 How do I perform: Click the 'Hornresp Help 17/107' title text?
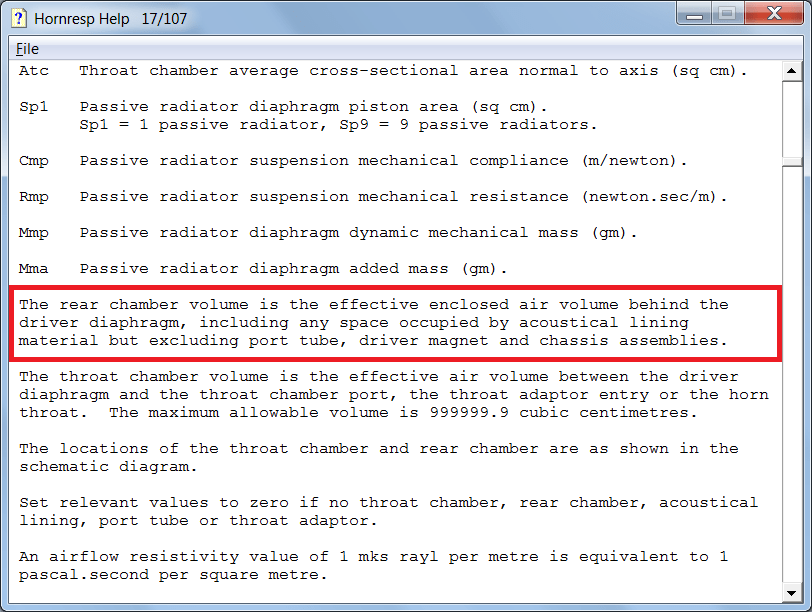pos(110,19)
